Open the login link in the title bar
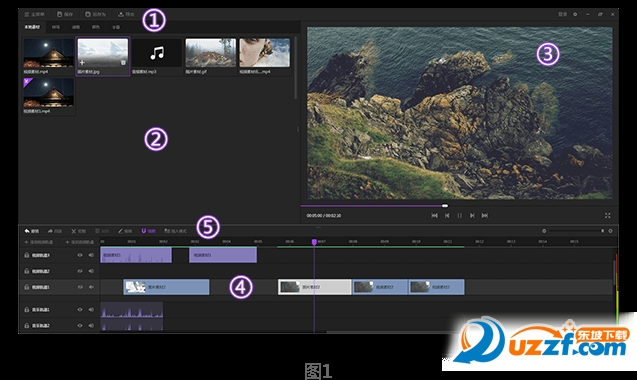The height and width of the screenshot is (380, 637). coord(562,14)
